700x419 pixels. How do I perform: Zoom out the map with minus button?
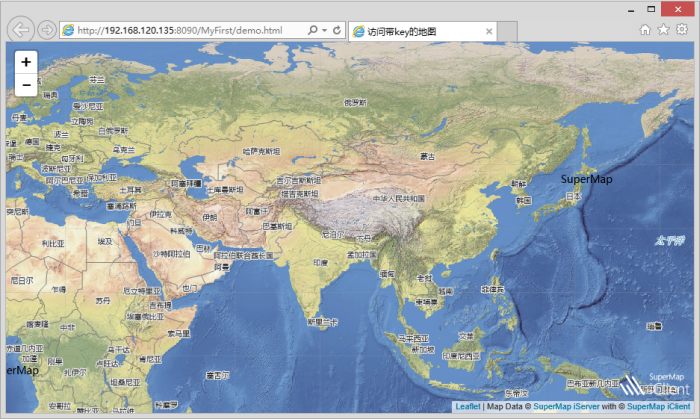click(x=26, y=85)
